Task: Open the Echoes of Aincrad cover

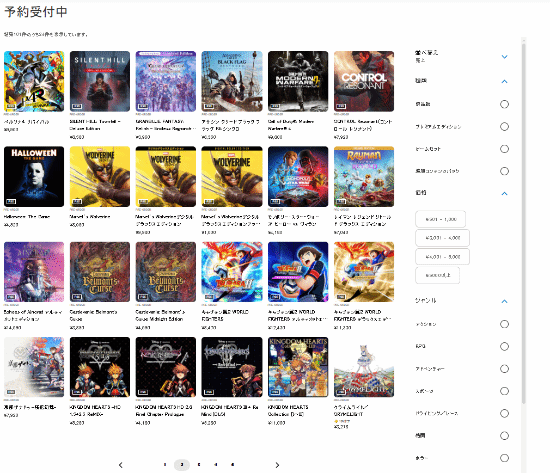Action: click(x=34, y=272)
